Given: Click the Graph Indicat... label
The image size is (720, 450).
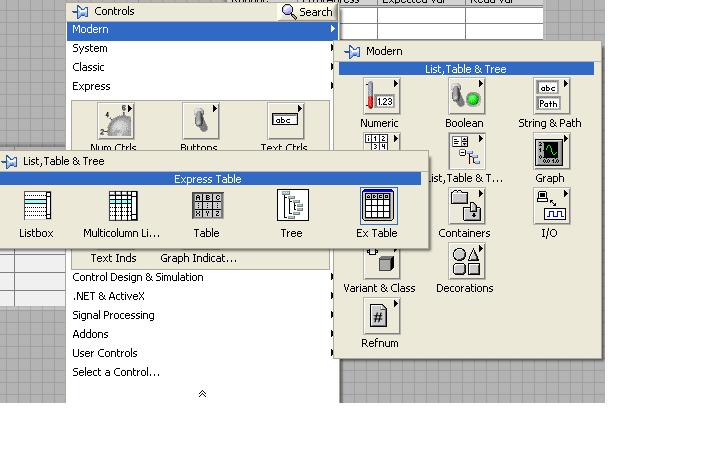Looking at the screenshot, I should 198,259.
